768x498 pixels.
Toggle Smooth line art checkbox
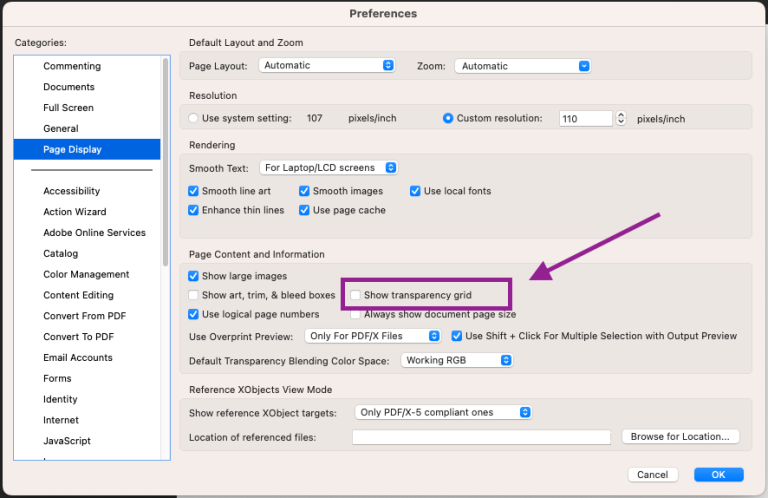193,191
